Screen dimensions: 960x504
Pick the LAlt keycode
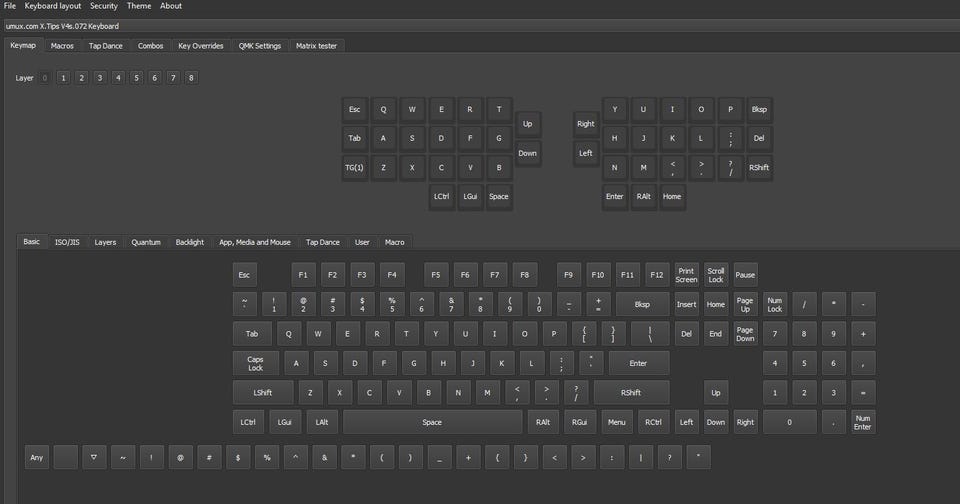point(321,422)
